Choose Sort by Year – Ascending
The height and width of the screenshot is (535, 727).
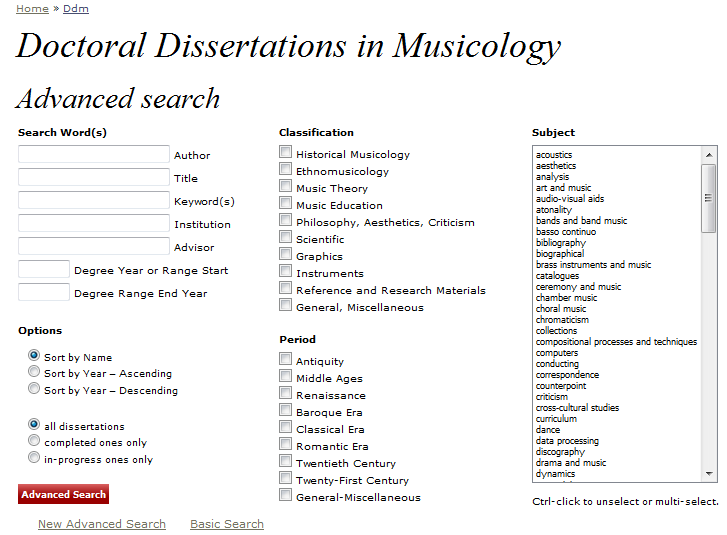coord(34,372)
